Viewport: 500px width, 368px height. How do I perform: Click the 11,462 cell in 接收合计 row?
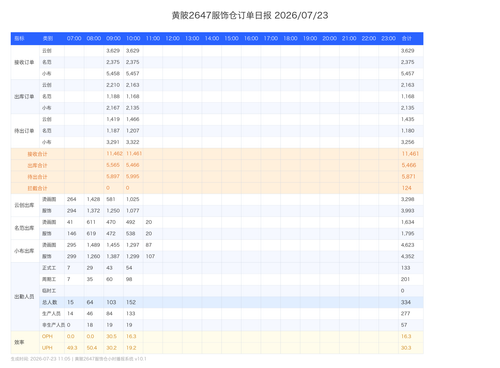click(x=114, y=153)
